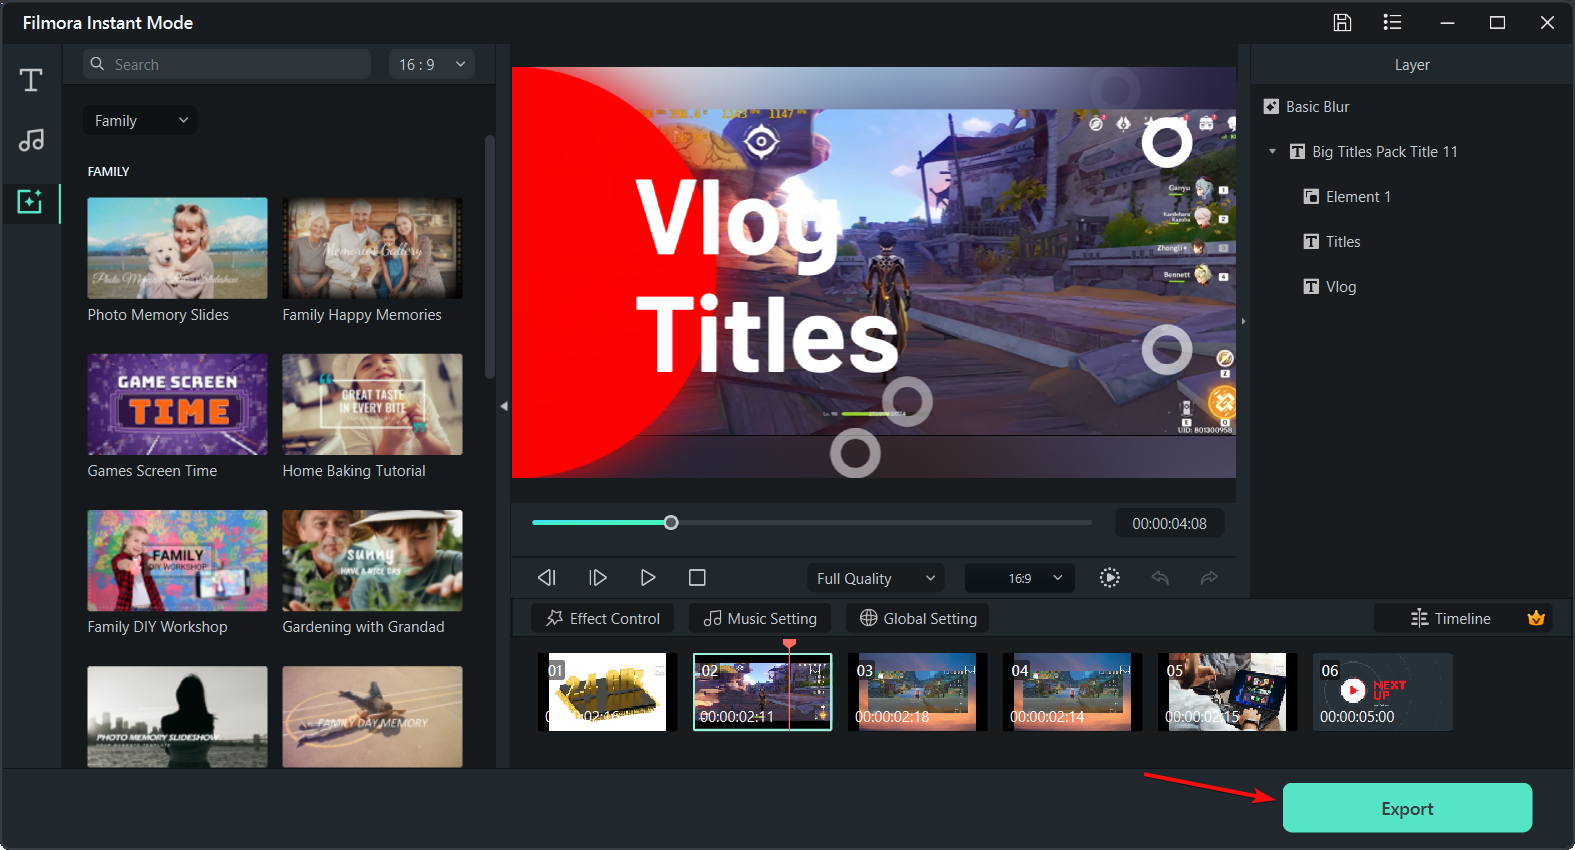1575x850 pixels.
Task: Click the templates list vertical scrollbar
Action: pyautogui.click(x=490, y=257)
